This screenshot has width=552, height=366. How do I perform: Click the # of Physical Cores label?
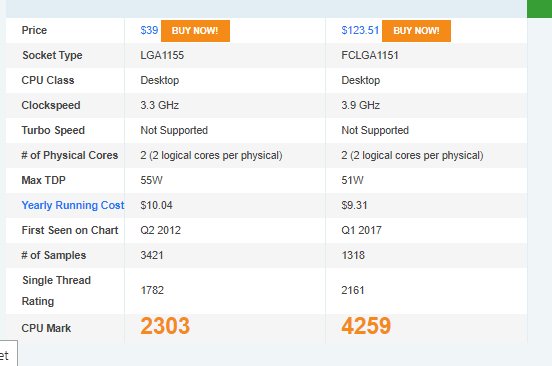tap(70, 155)
